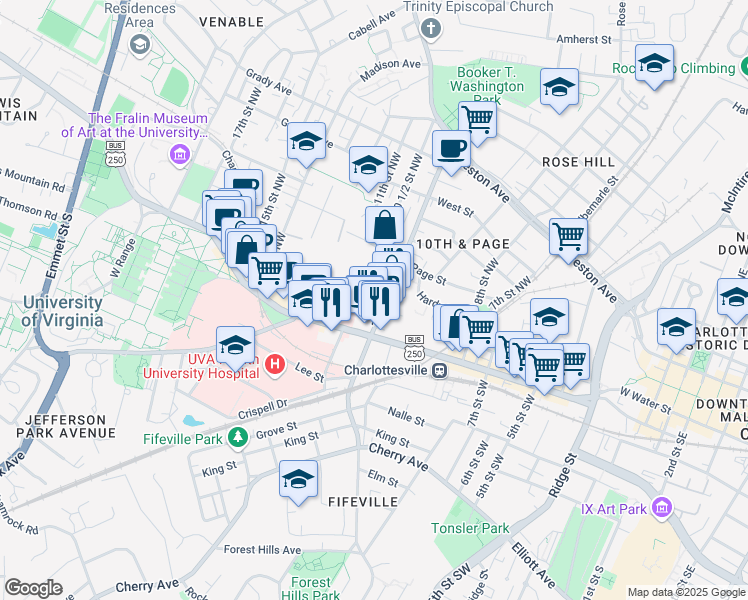Click the Forest Hills Park label
Image resolution: width=748 pixels, height=600 pixels.
click(x=311, y=588)
